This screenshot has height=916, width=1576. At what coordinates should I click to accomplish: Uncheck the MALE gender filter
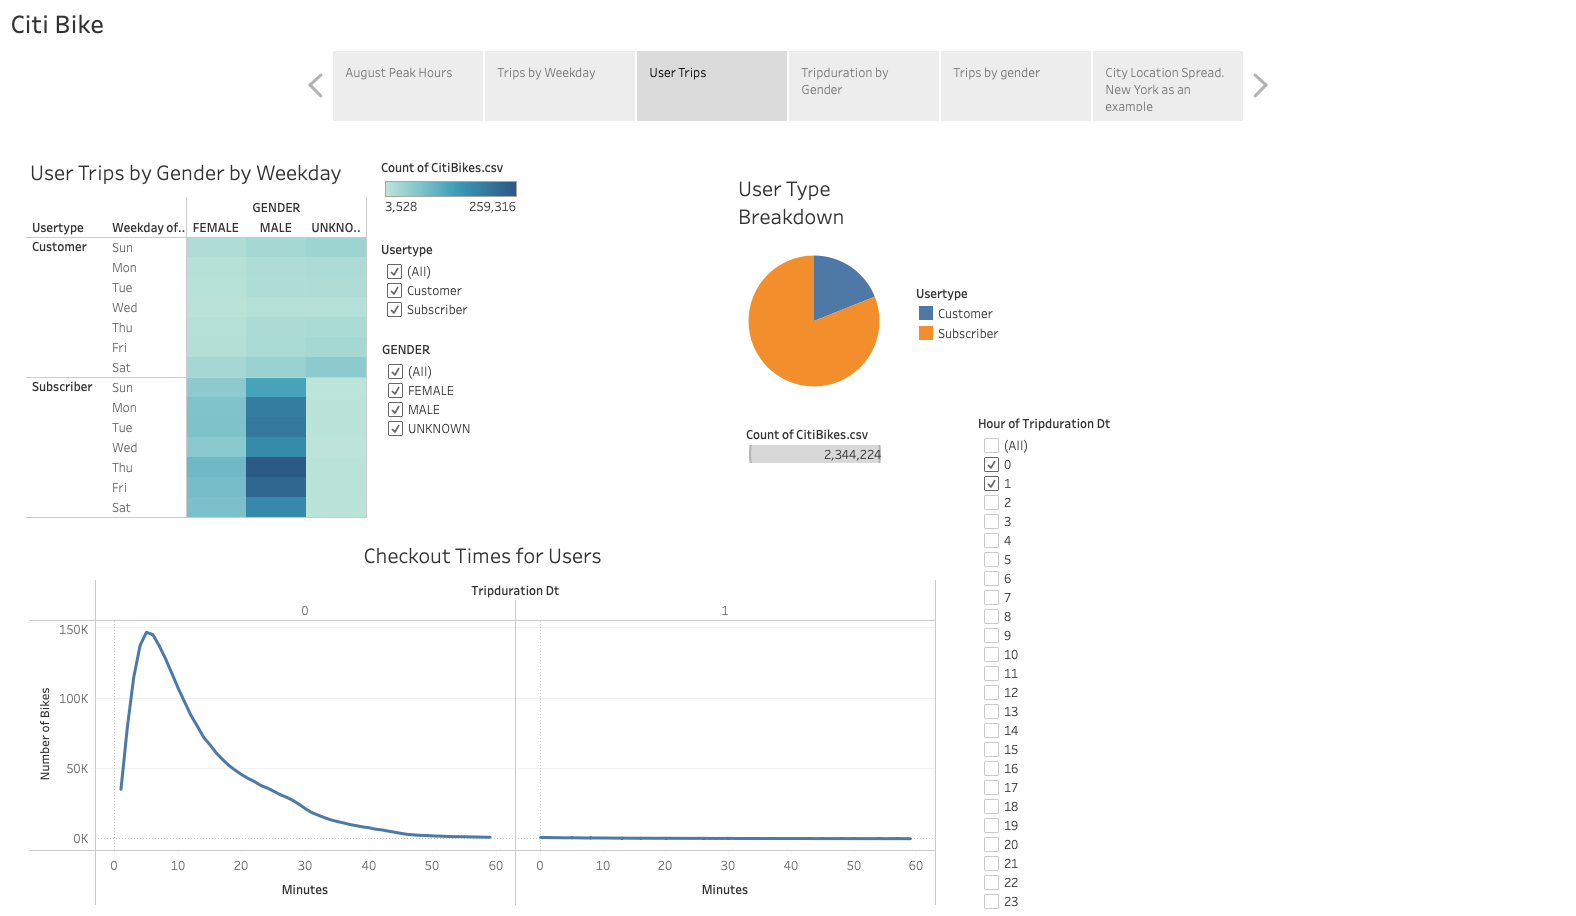click(396, 410)
